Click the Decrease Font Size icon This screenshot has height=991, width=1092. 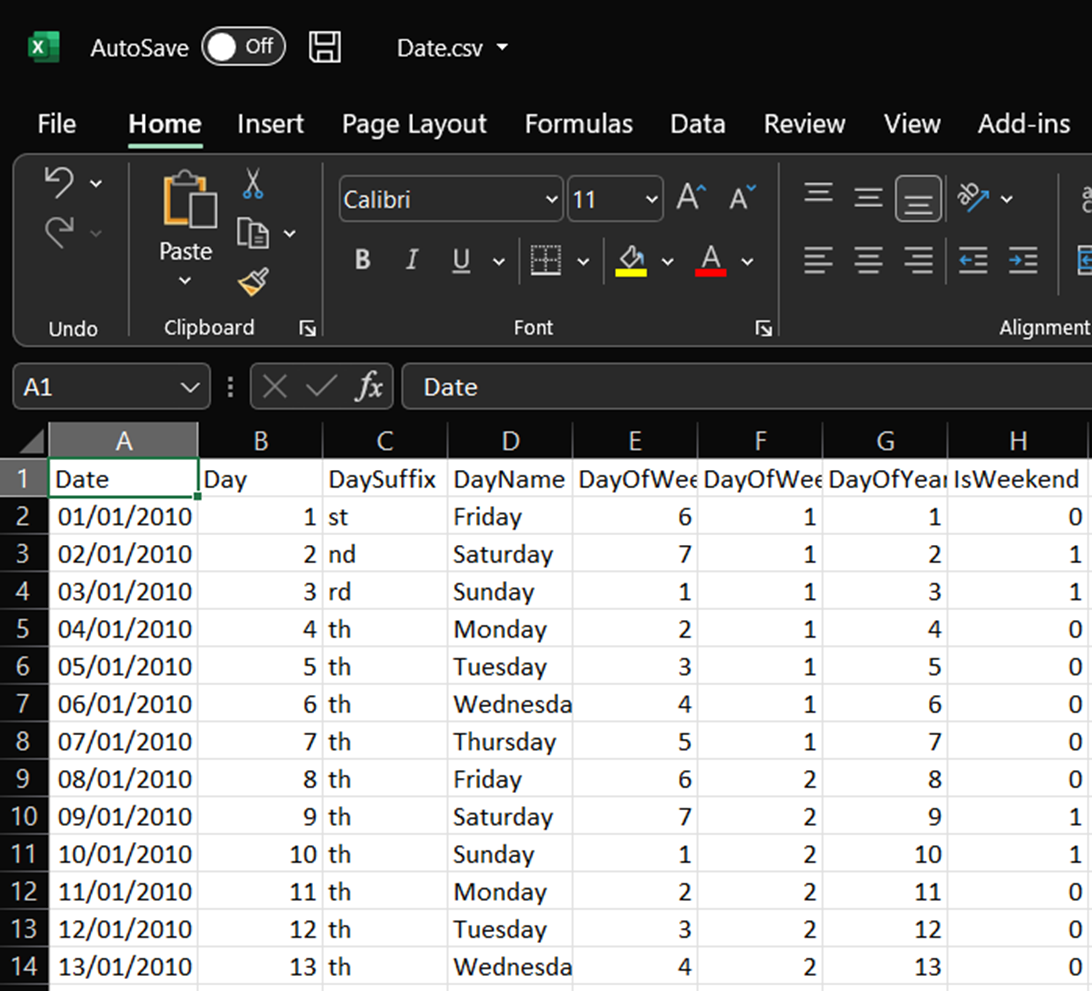742,198
